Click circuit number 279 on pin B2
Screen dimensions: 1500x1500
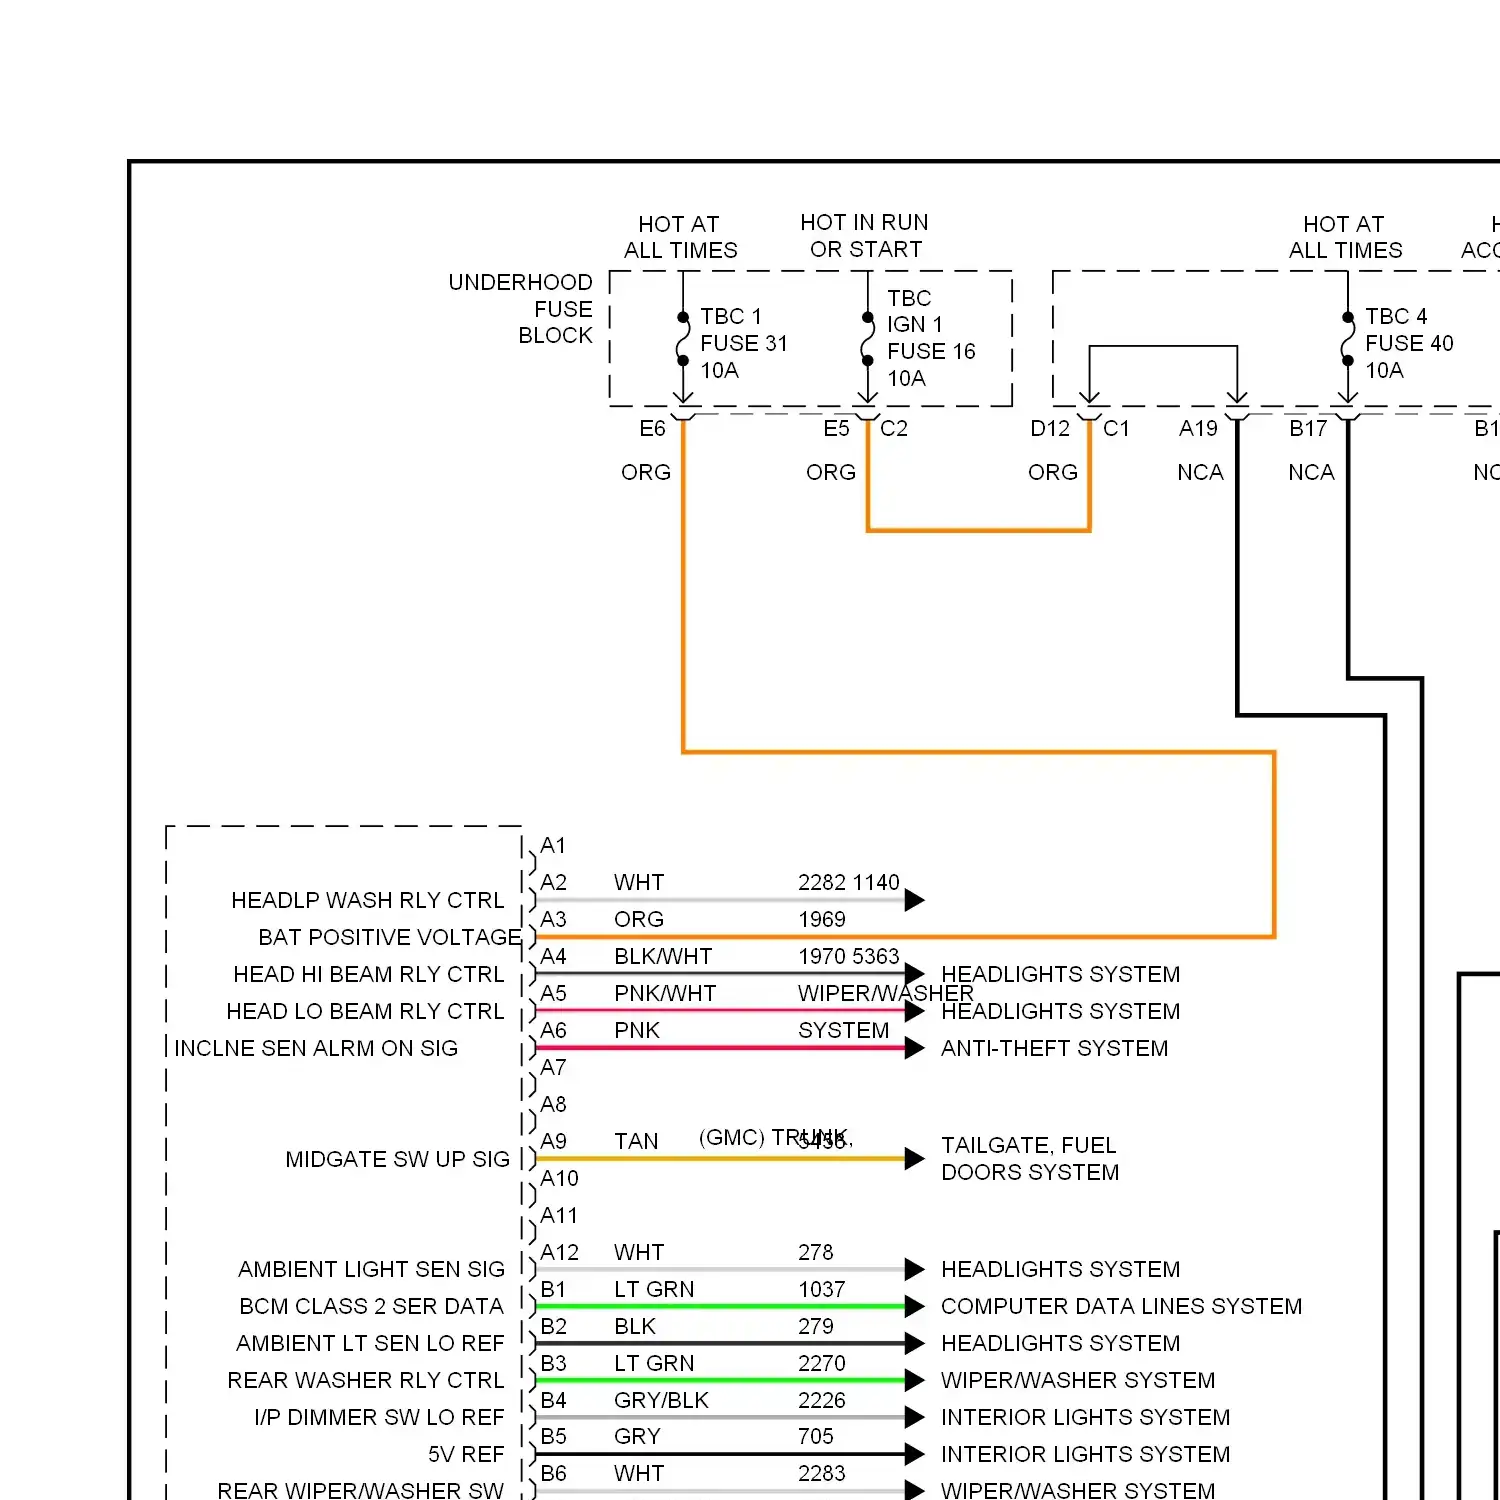click(x=816, y=1326)
